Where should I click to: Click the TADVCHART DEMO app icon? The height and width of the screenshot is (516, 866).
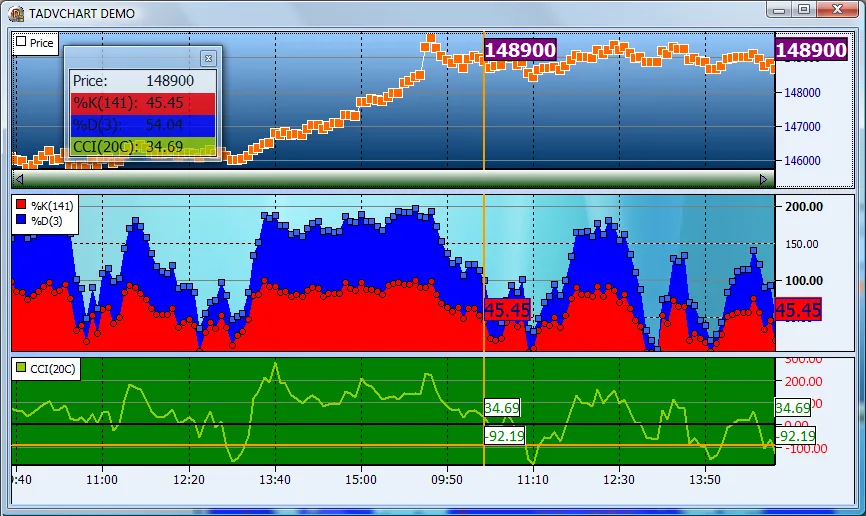click(x=16, y=13)
